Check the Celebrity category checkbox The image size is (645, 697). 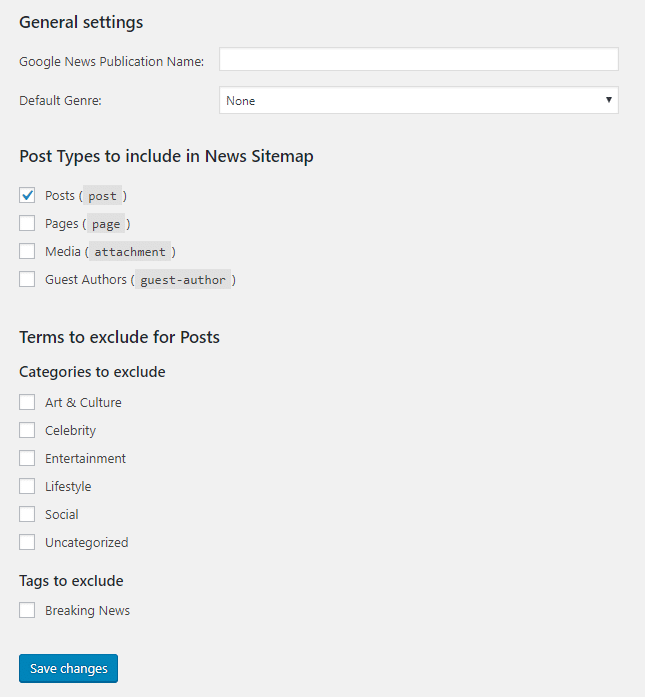(x=27, y=430)
